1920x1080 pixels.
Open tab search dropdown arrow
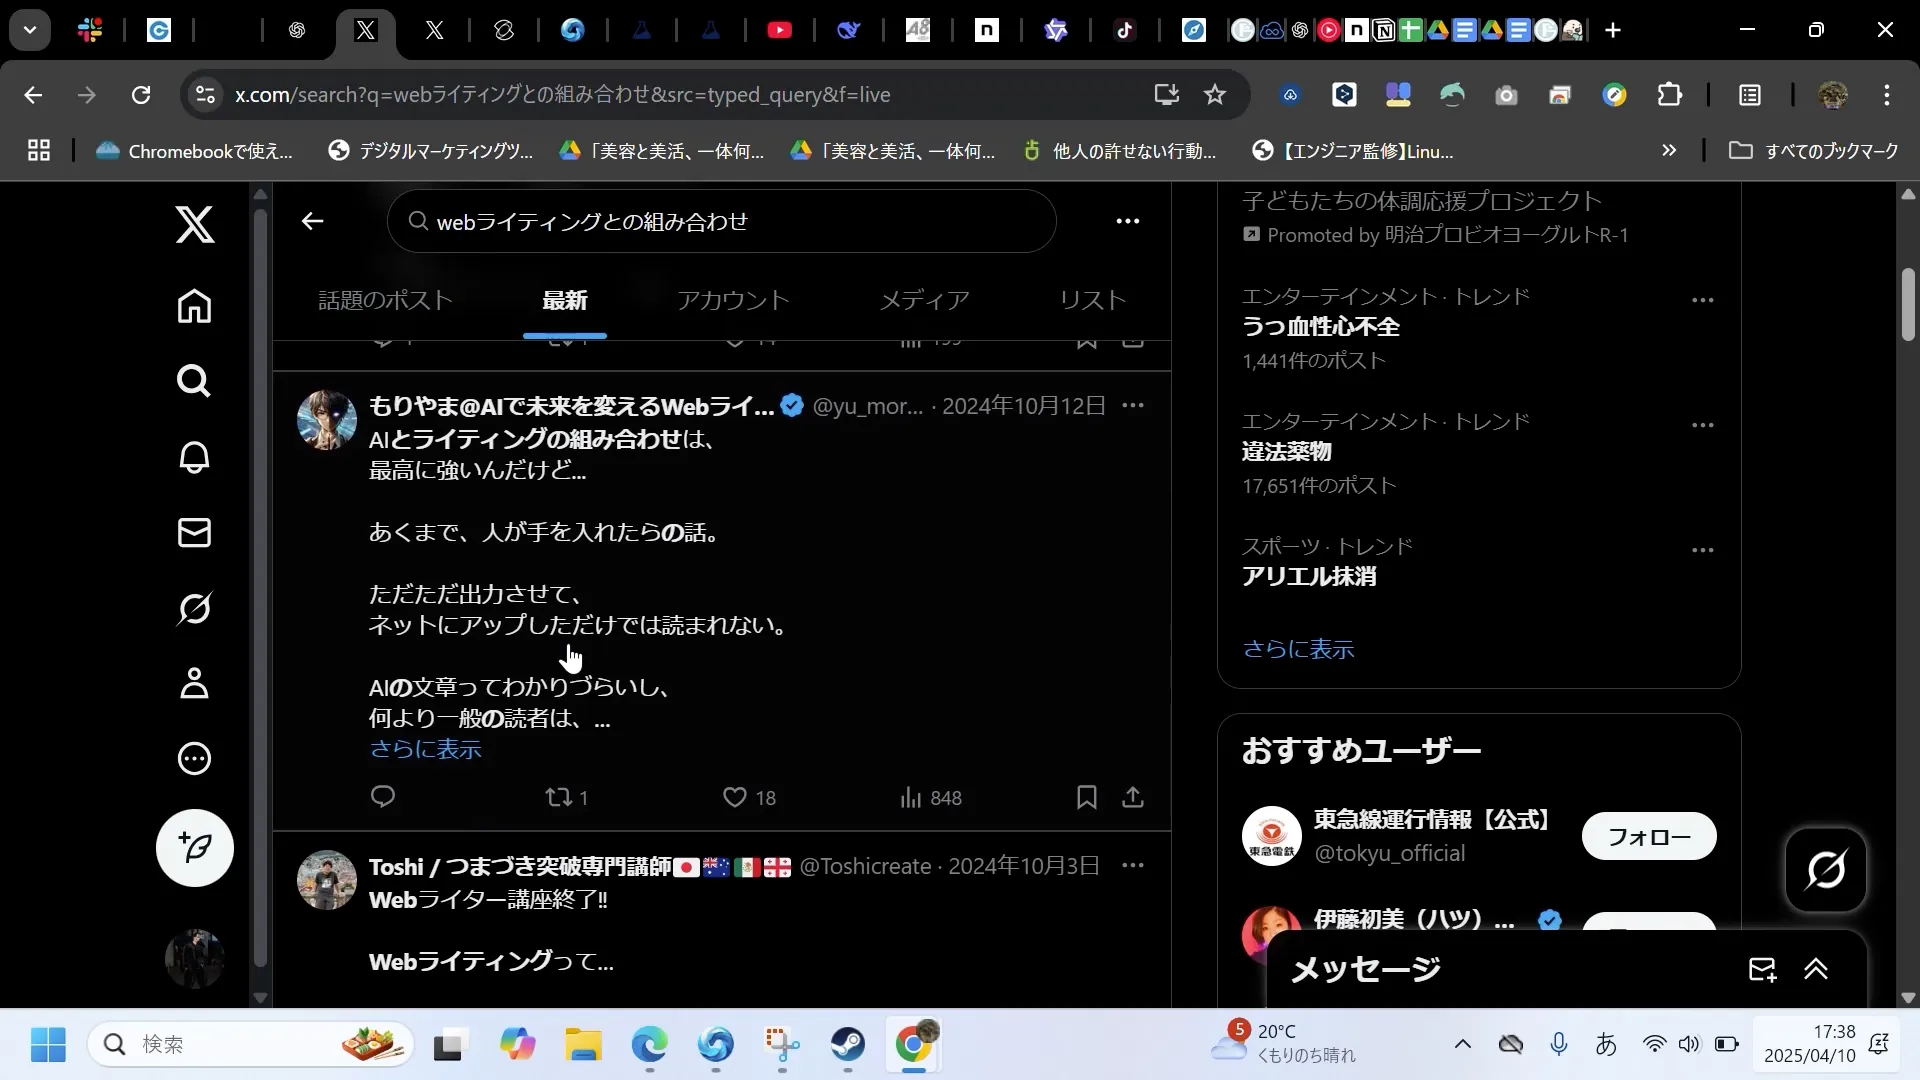click(x=30, y=30)
